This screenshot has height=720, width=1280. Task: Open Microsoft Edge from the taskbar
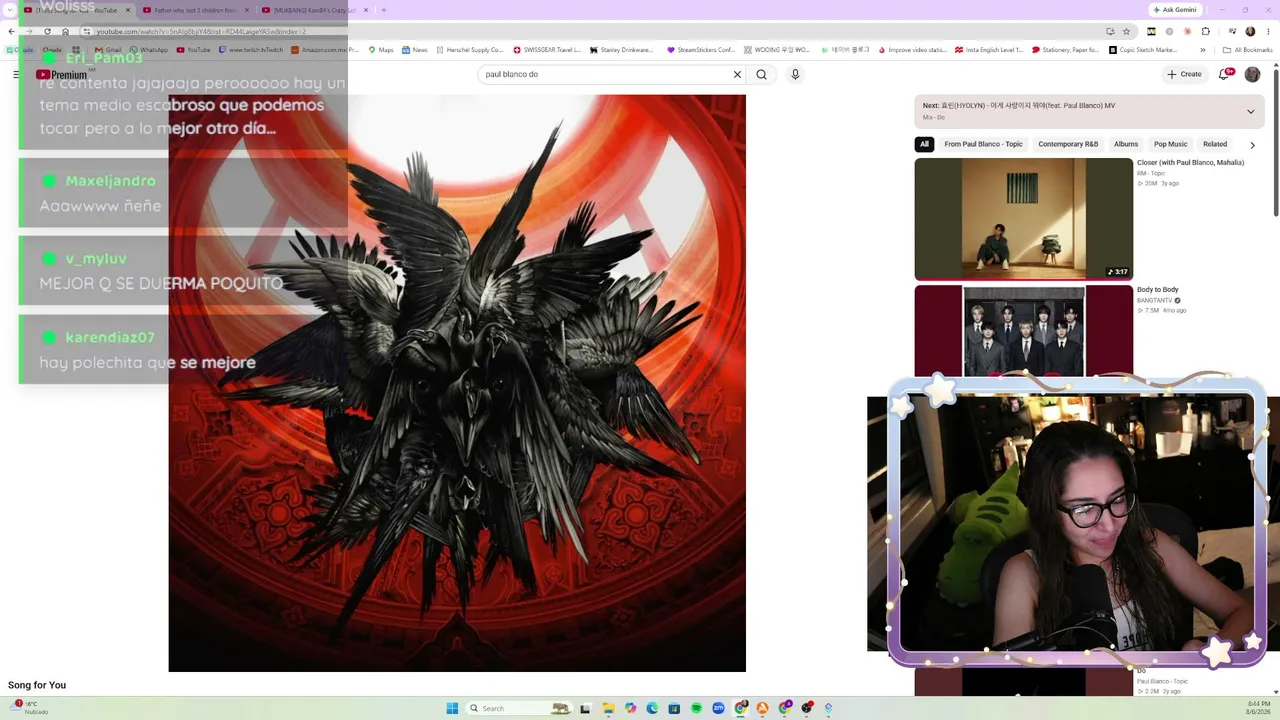[652, 708]
